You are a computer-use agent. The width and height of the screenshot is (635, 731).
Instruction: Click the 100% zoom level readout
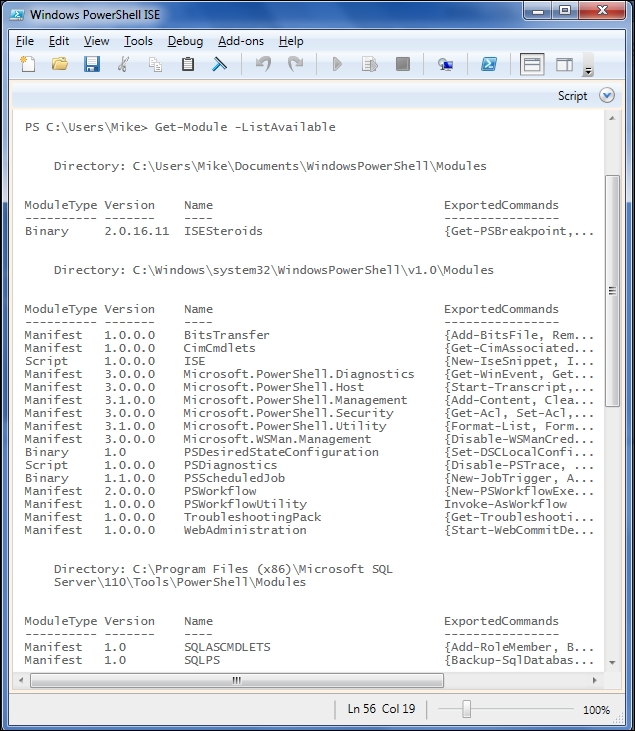[596, 710]
